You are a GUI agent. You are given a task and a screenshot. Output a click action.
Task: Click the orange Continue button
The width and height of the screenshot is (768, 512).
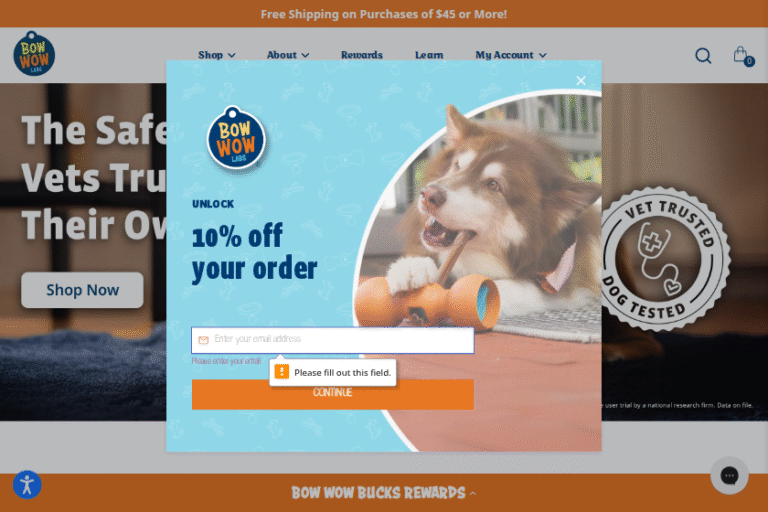333,394
